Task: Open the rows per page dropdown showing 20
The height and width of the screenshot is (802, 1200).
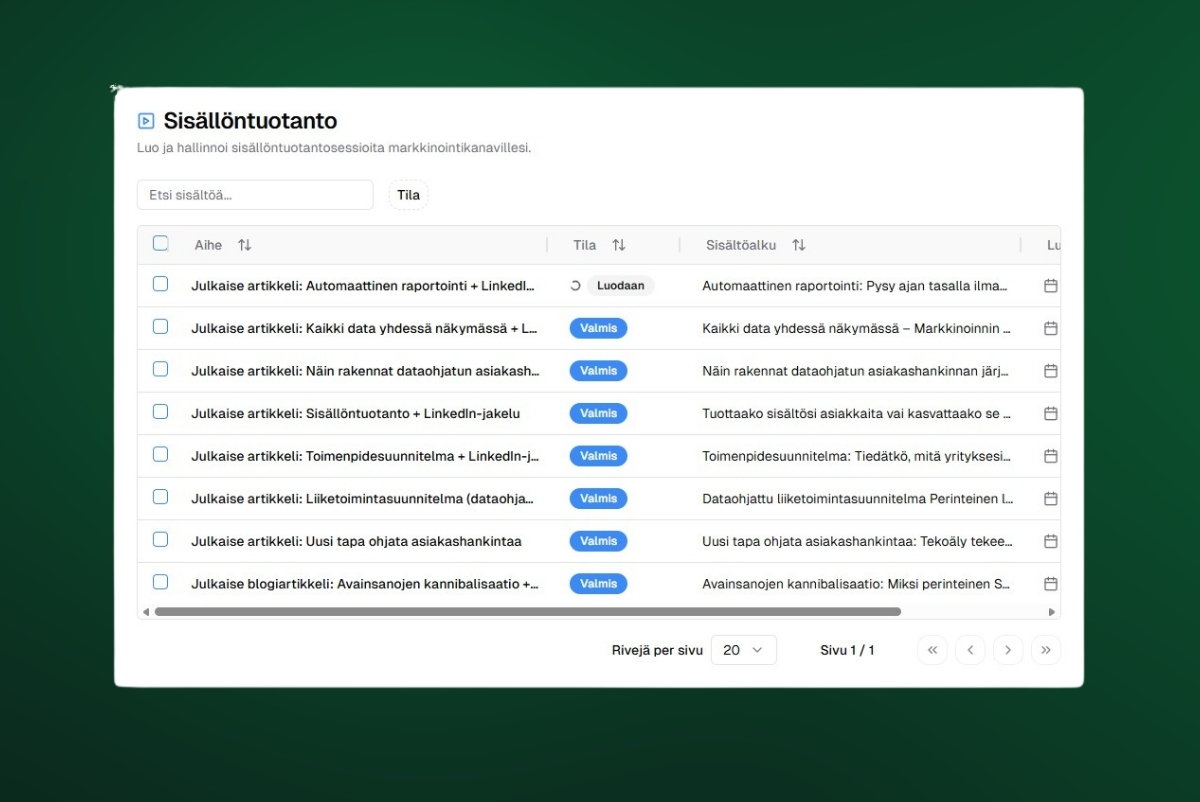Action: tap(743, 649)
